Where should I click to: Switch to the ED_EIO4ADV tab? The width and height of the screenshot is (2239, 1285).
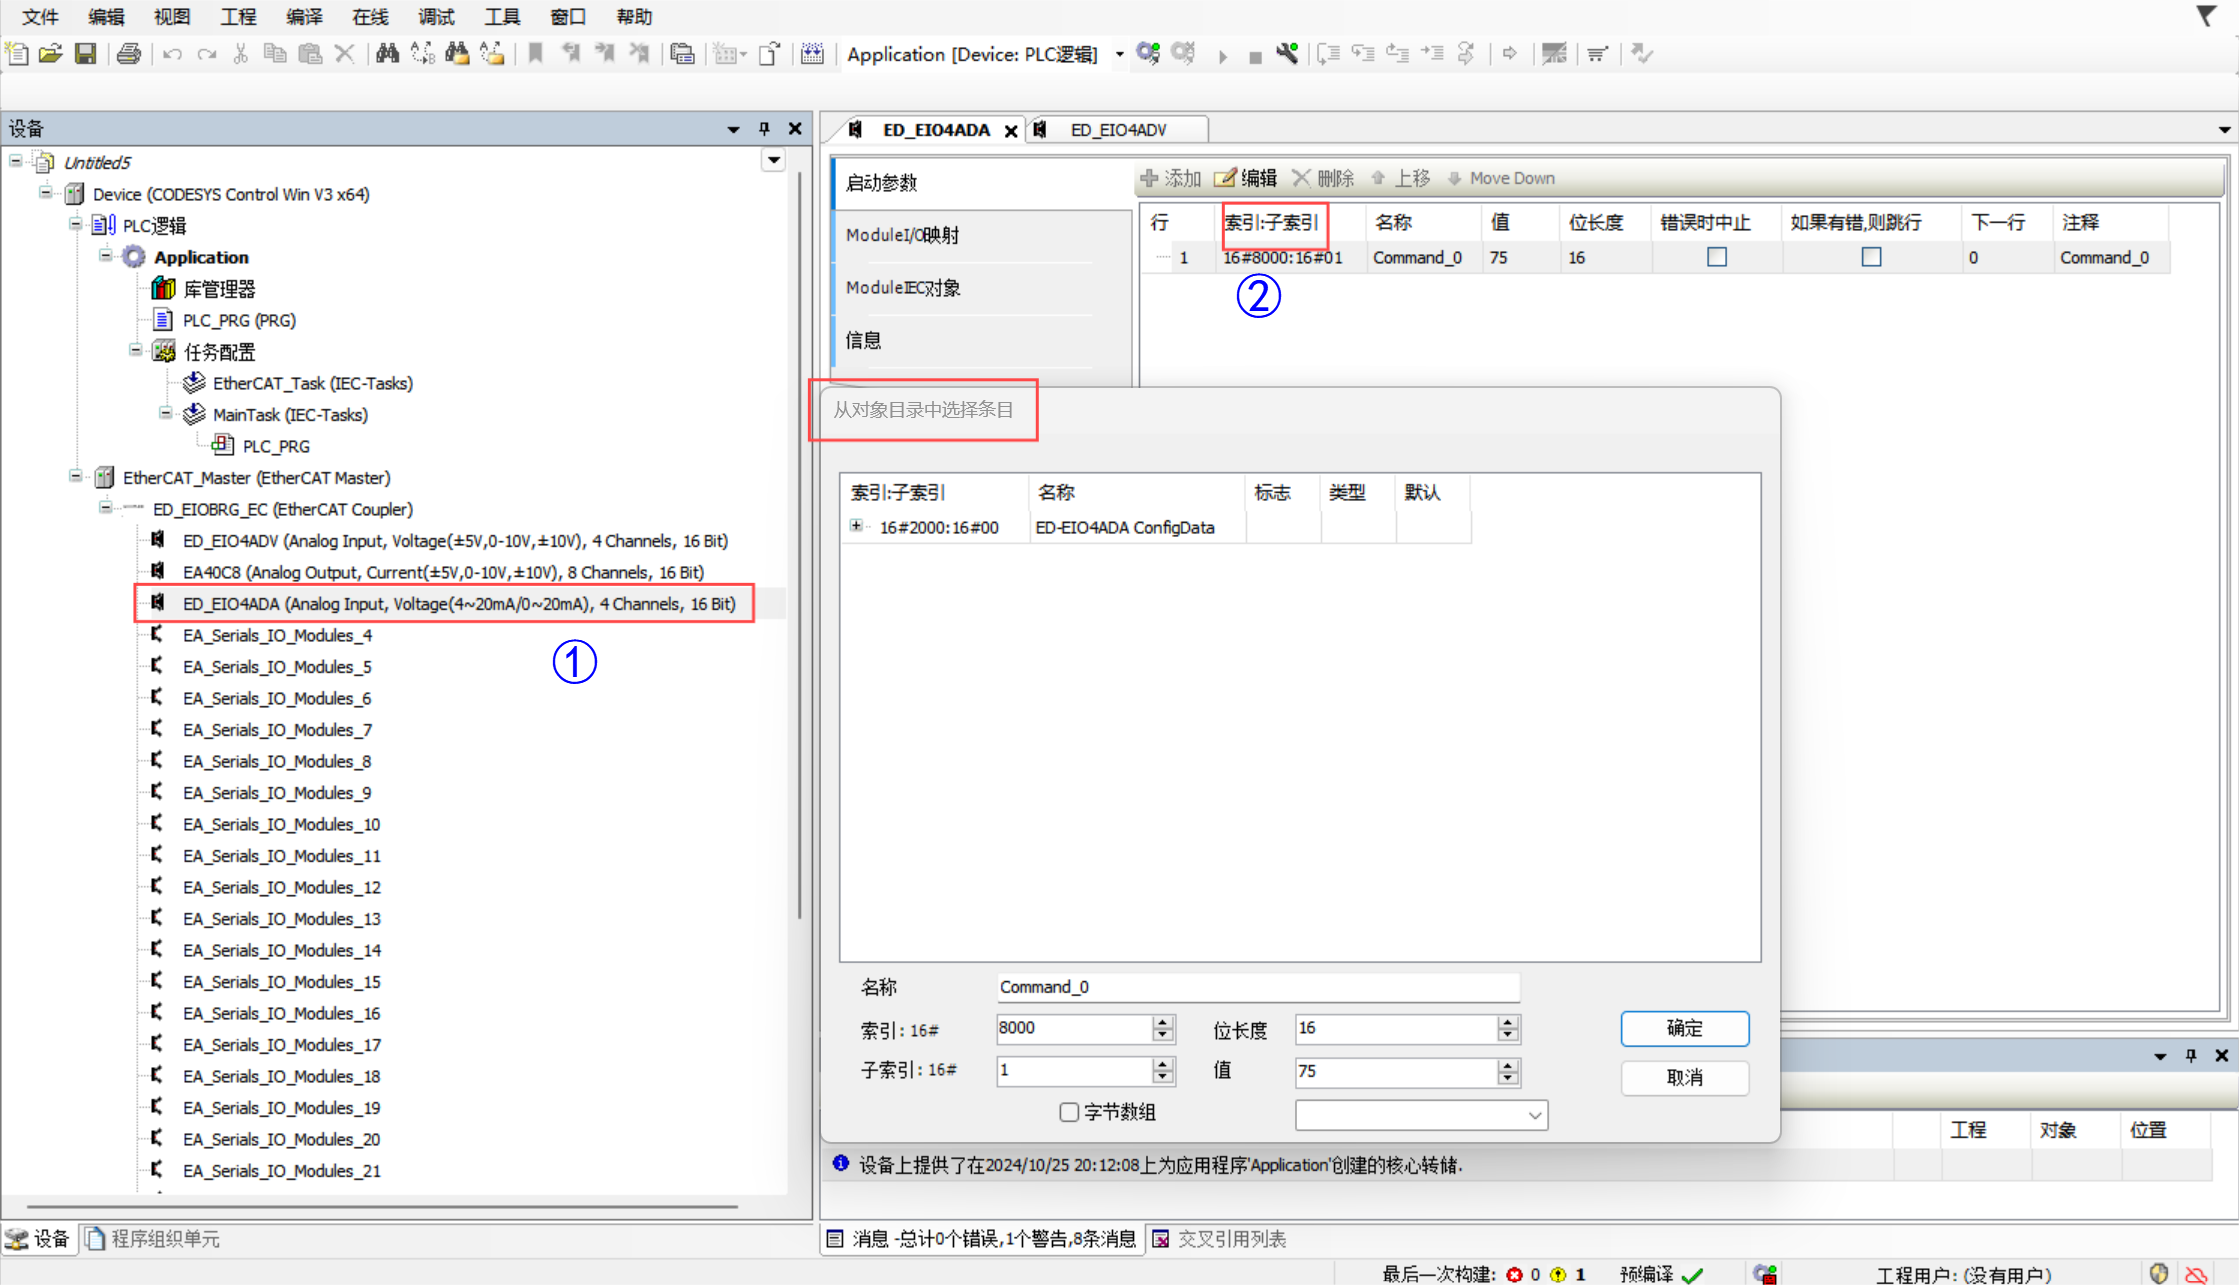coord(1118,130)
